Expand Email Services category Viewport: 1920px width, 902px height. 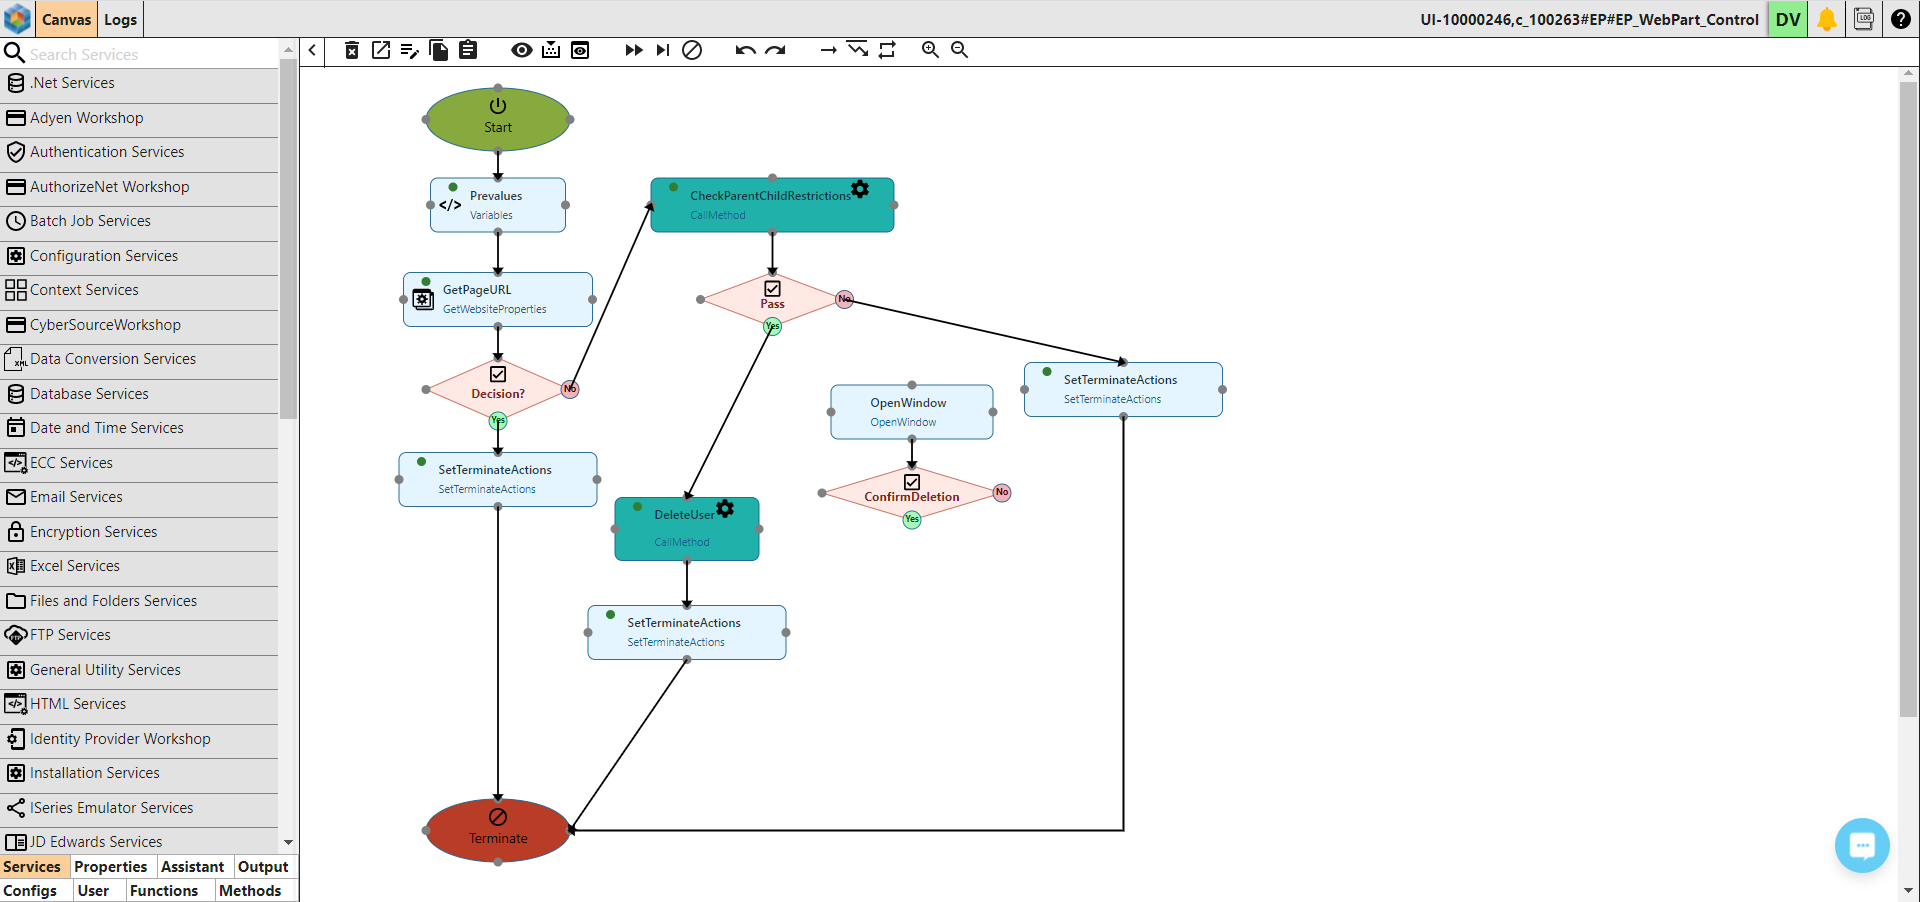139,497
